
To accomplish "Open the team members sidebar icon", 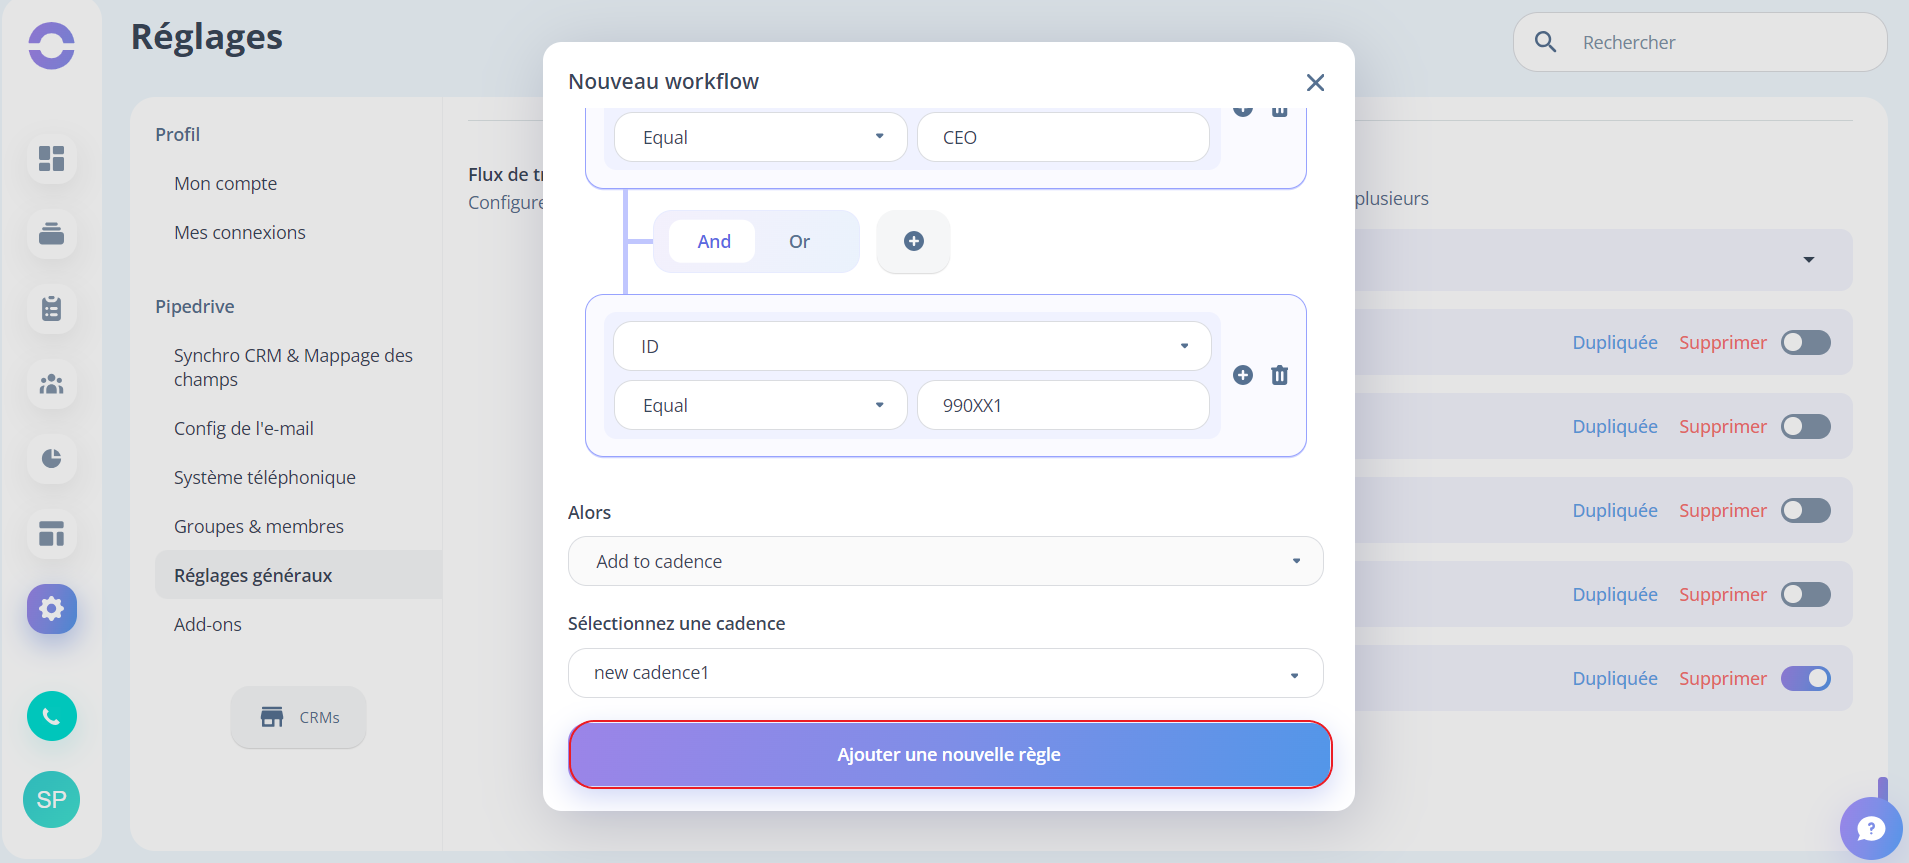I will click(51, 383).
